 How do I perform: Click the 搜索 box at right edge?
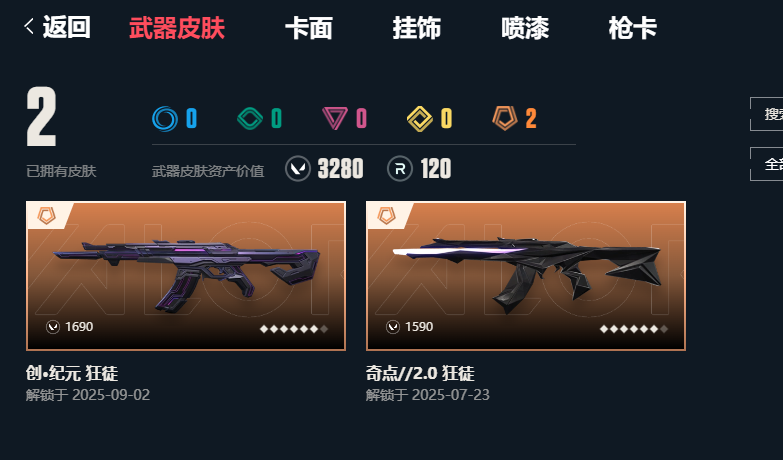coord(767,114)
